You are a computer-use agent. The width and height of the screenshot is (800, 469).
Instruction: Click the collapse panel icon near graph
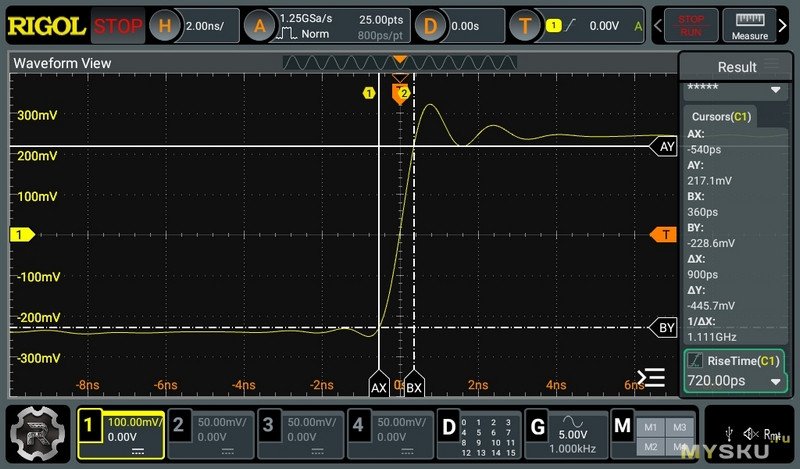[x=652, y=377]
